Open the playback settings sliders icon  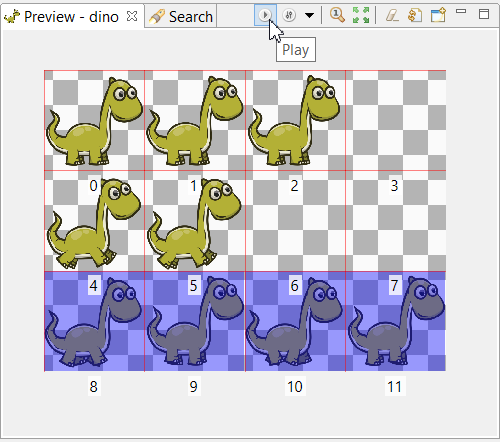pos(289,15)
